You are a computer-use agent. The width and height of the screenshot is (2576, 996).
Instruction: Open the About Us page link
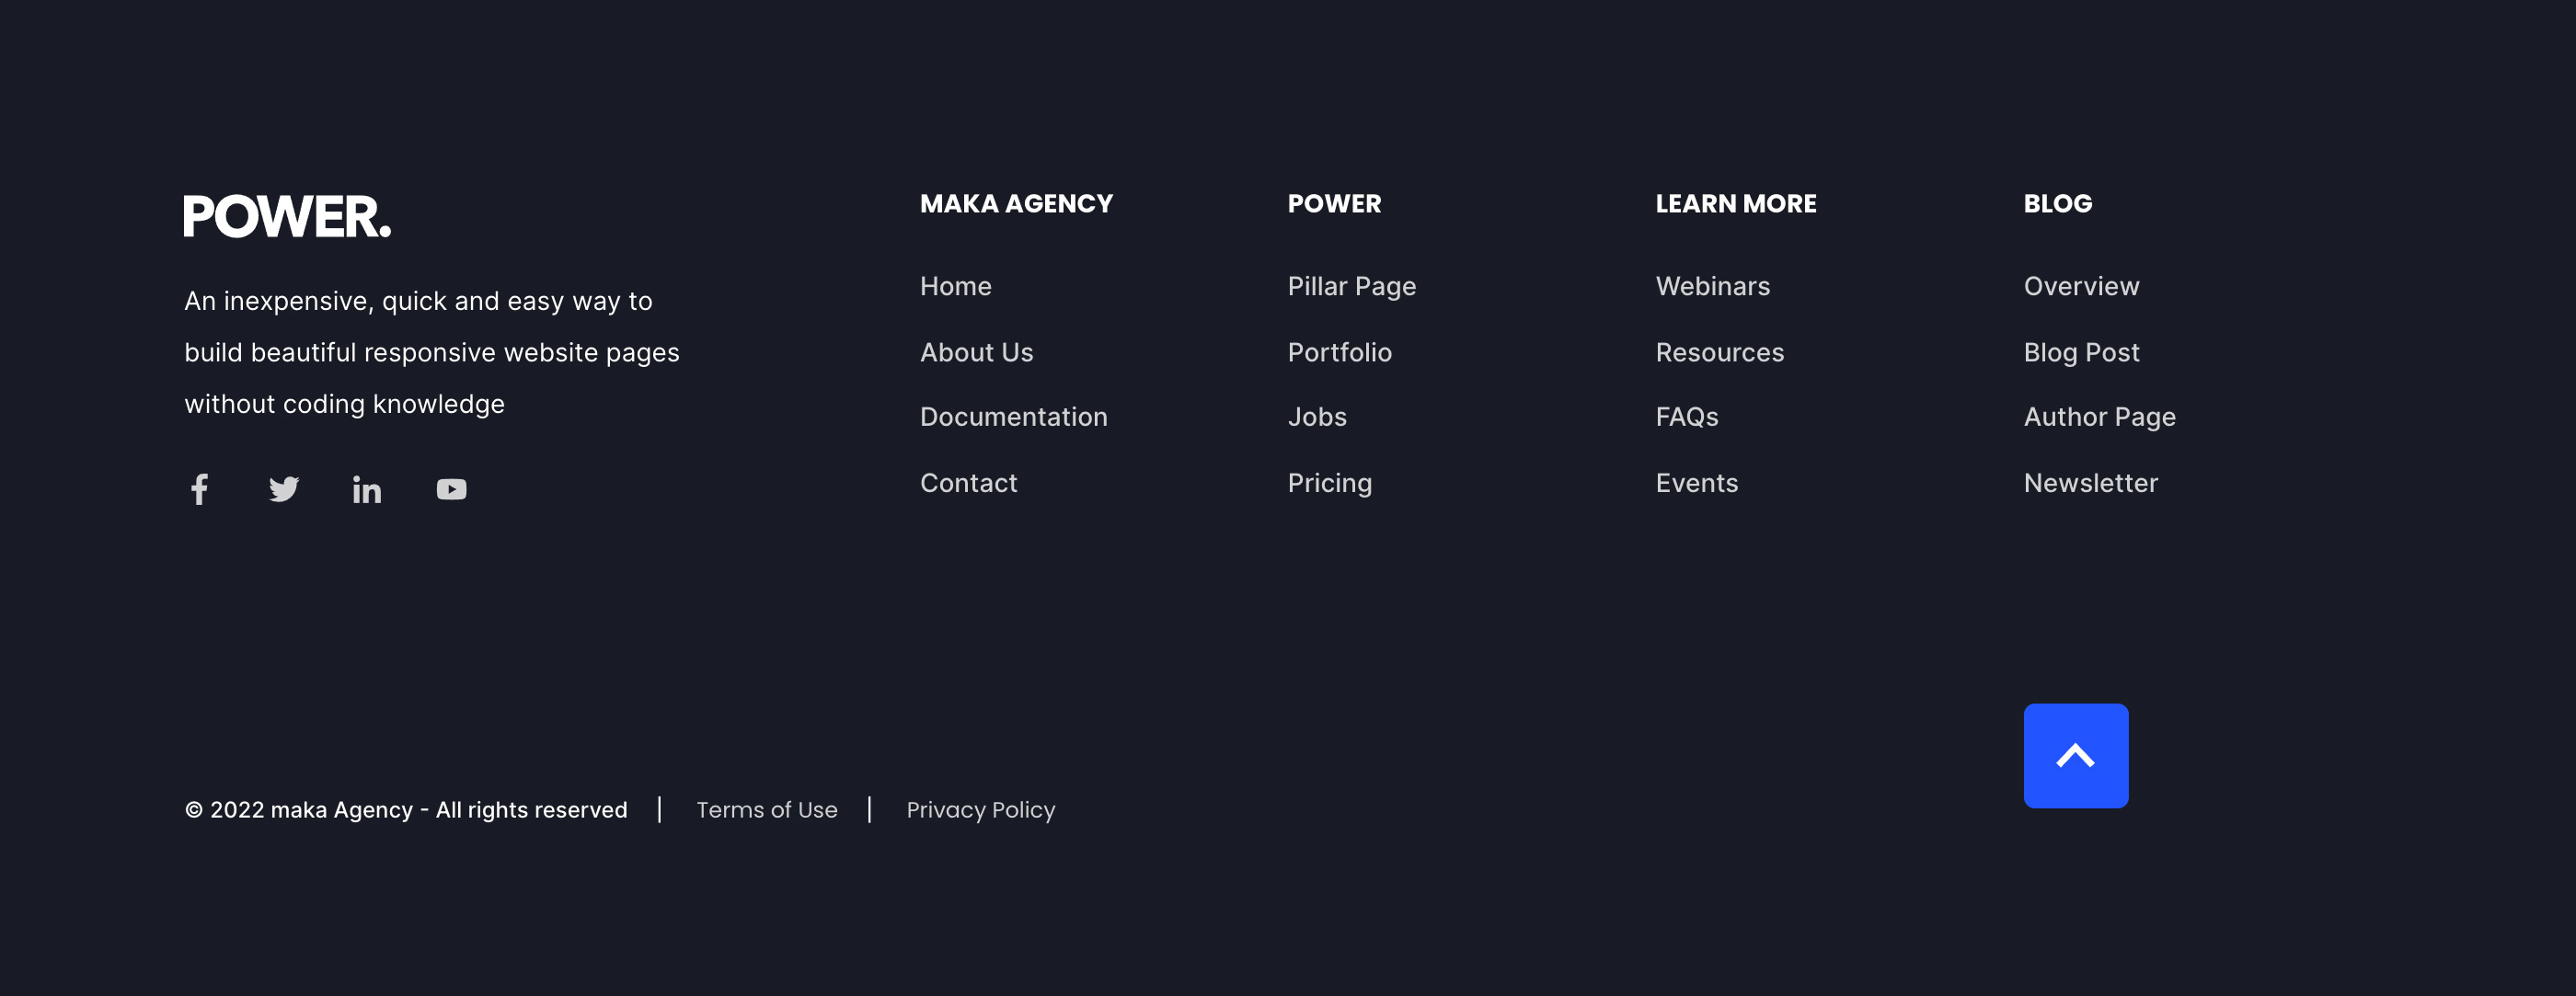[977, 352]
